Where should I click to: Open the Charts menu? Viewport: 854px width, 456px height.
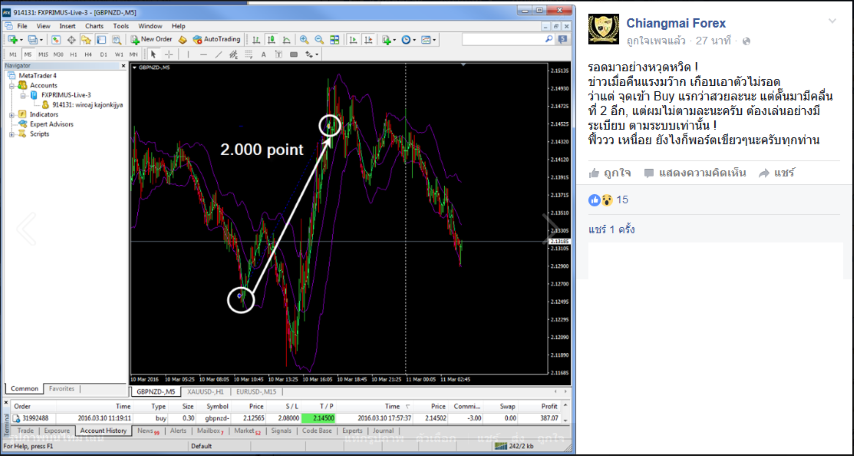tap(94, 26)
